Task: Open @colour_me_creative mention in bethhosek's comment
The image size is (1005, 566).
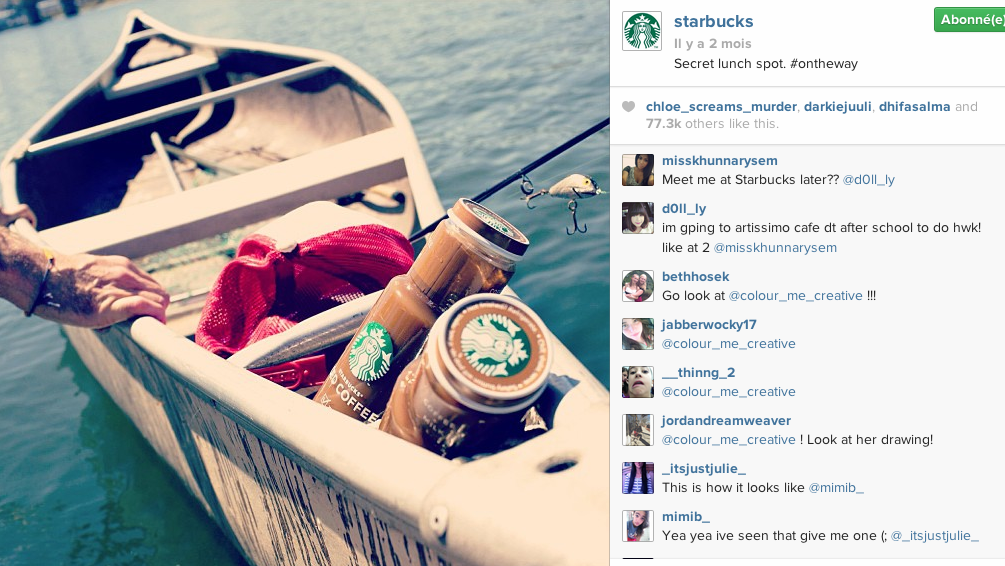Action: [795, 296]
